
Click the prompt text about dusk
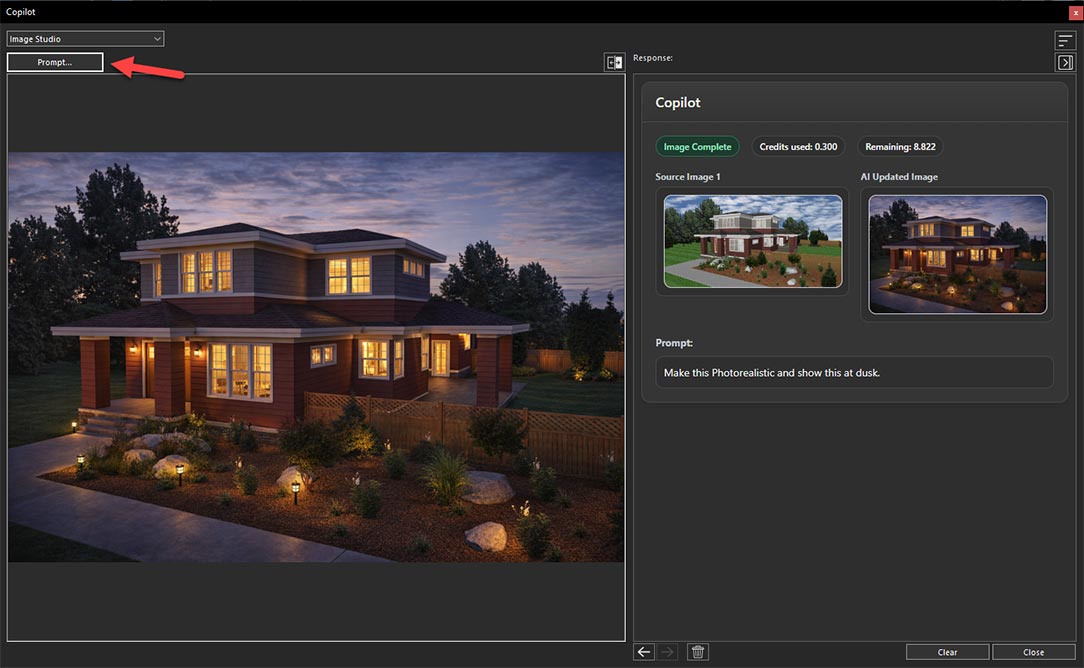tap(772, 373)
